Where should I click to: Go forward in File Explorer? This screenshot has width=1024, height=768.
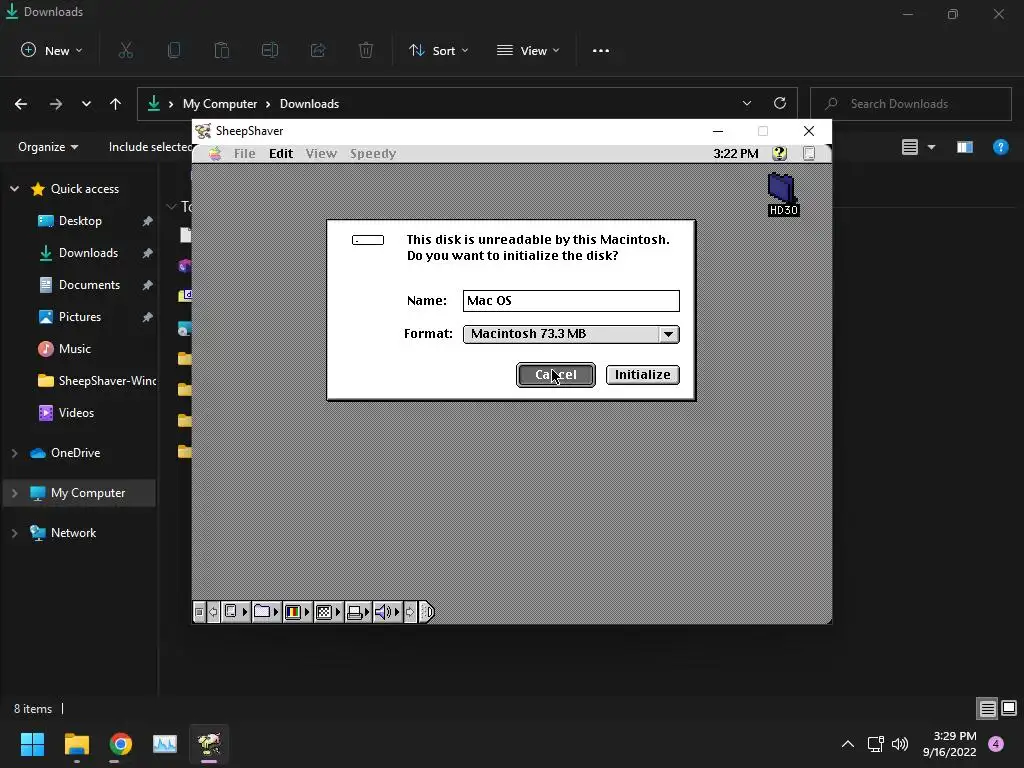tap(56, 104)
